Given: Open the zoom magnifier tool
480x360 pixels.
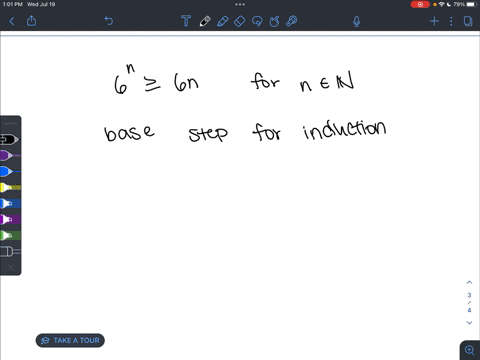Looking at the screenshot, I should tap(470, 350).
